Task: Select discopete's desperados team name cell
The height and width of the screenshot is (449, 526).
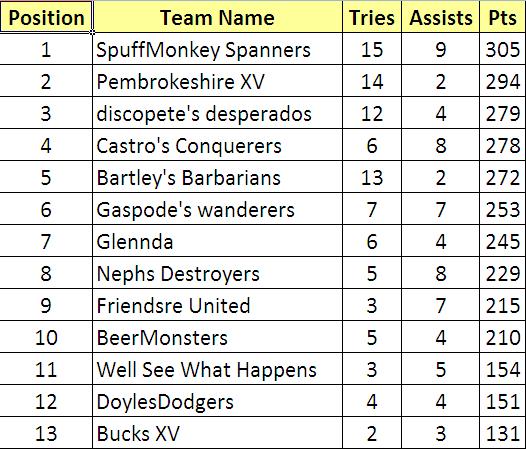Action: click(x=217, y=113)
